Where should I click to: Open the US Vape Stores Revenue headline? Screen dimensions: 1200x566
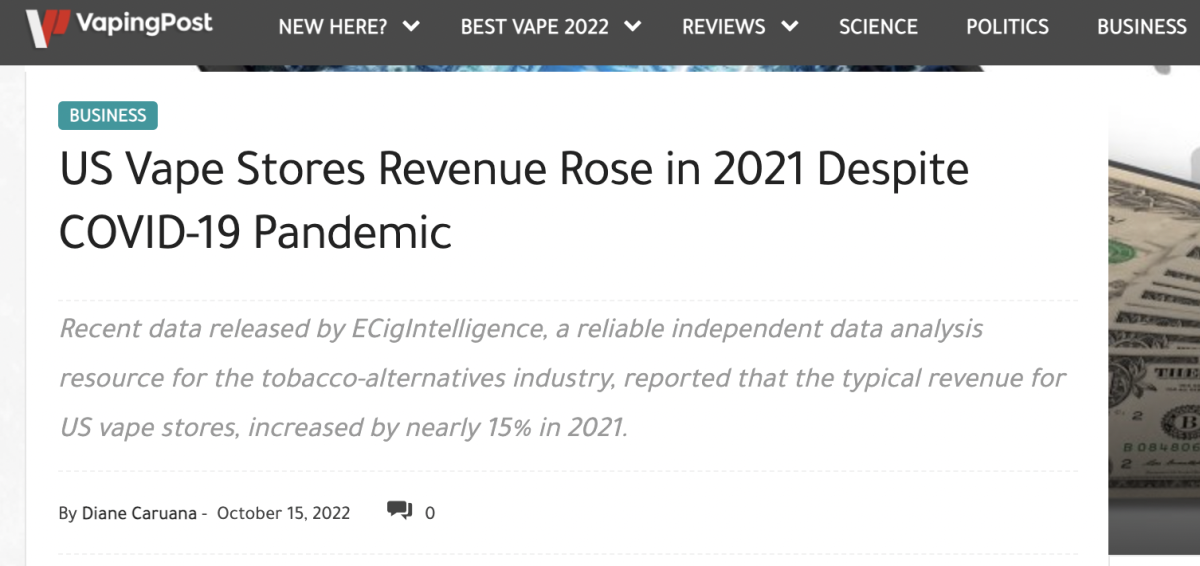point(513,201)
